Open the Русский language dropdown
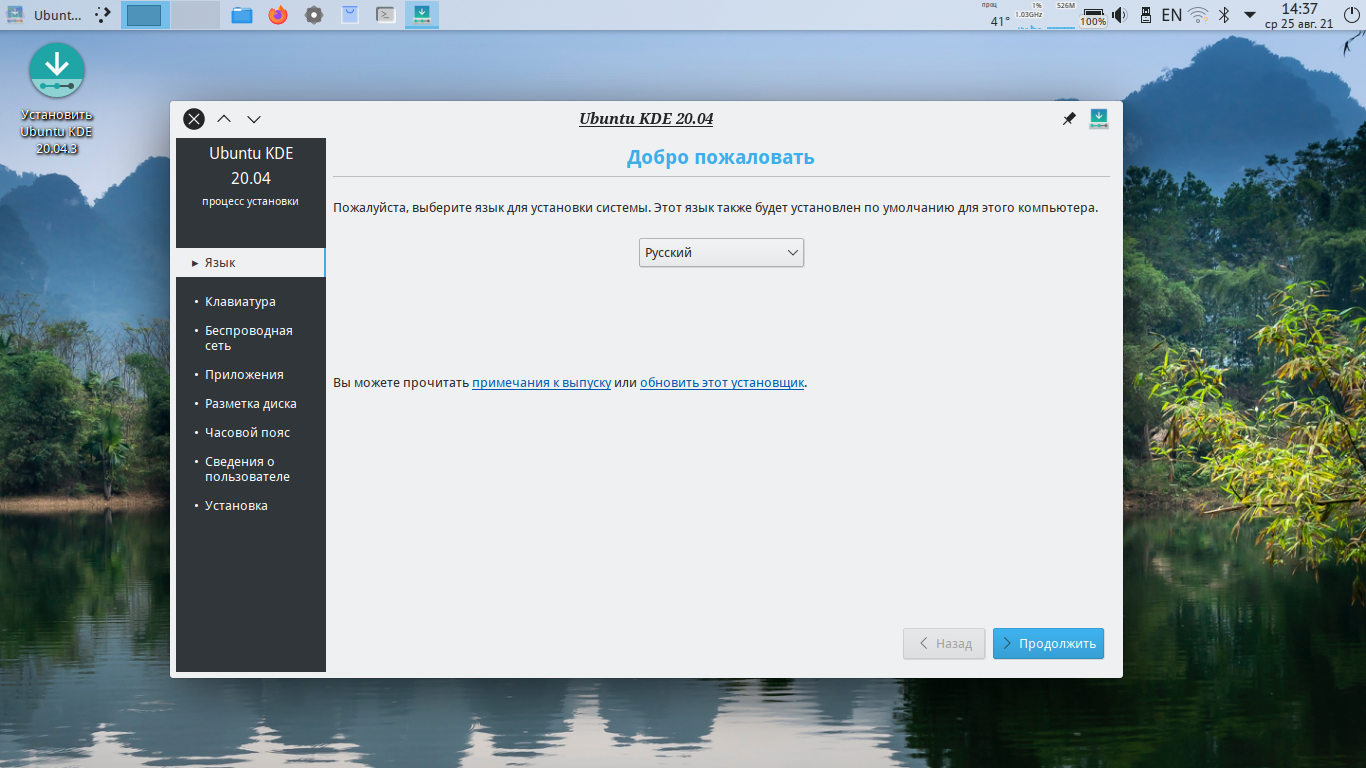Screen dimensions: 1366x768 pos(721,253)
